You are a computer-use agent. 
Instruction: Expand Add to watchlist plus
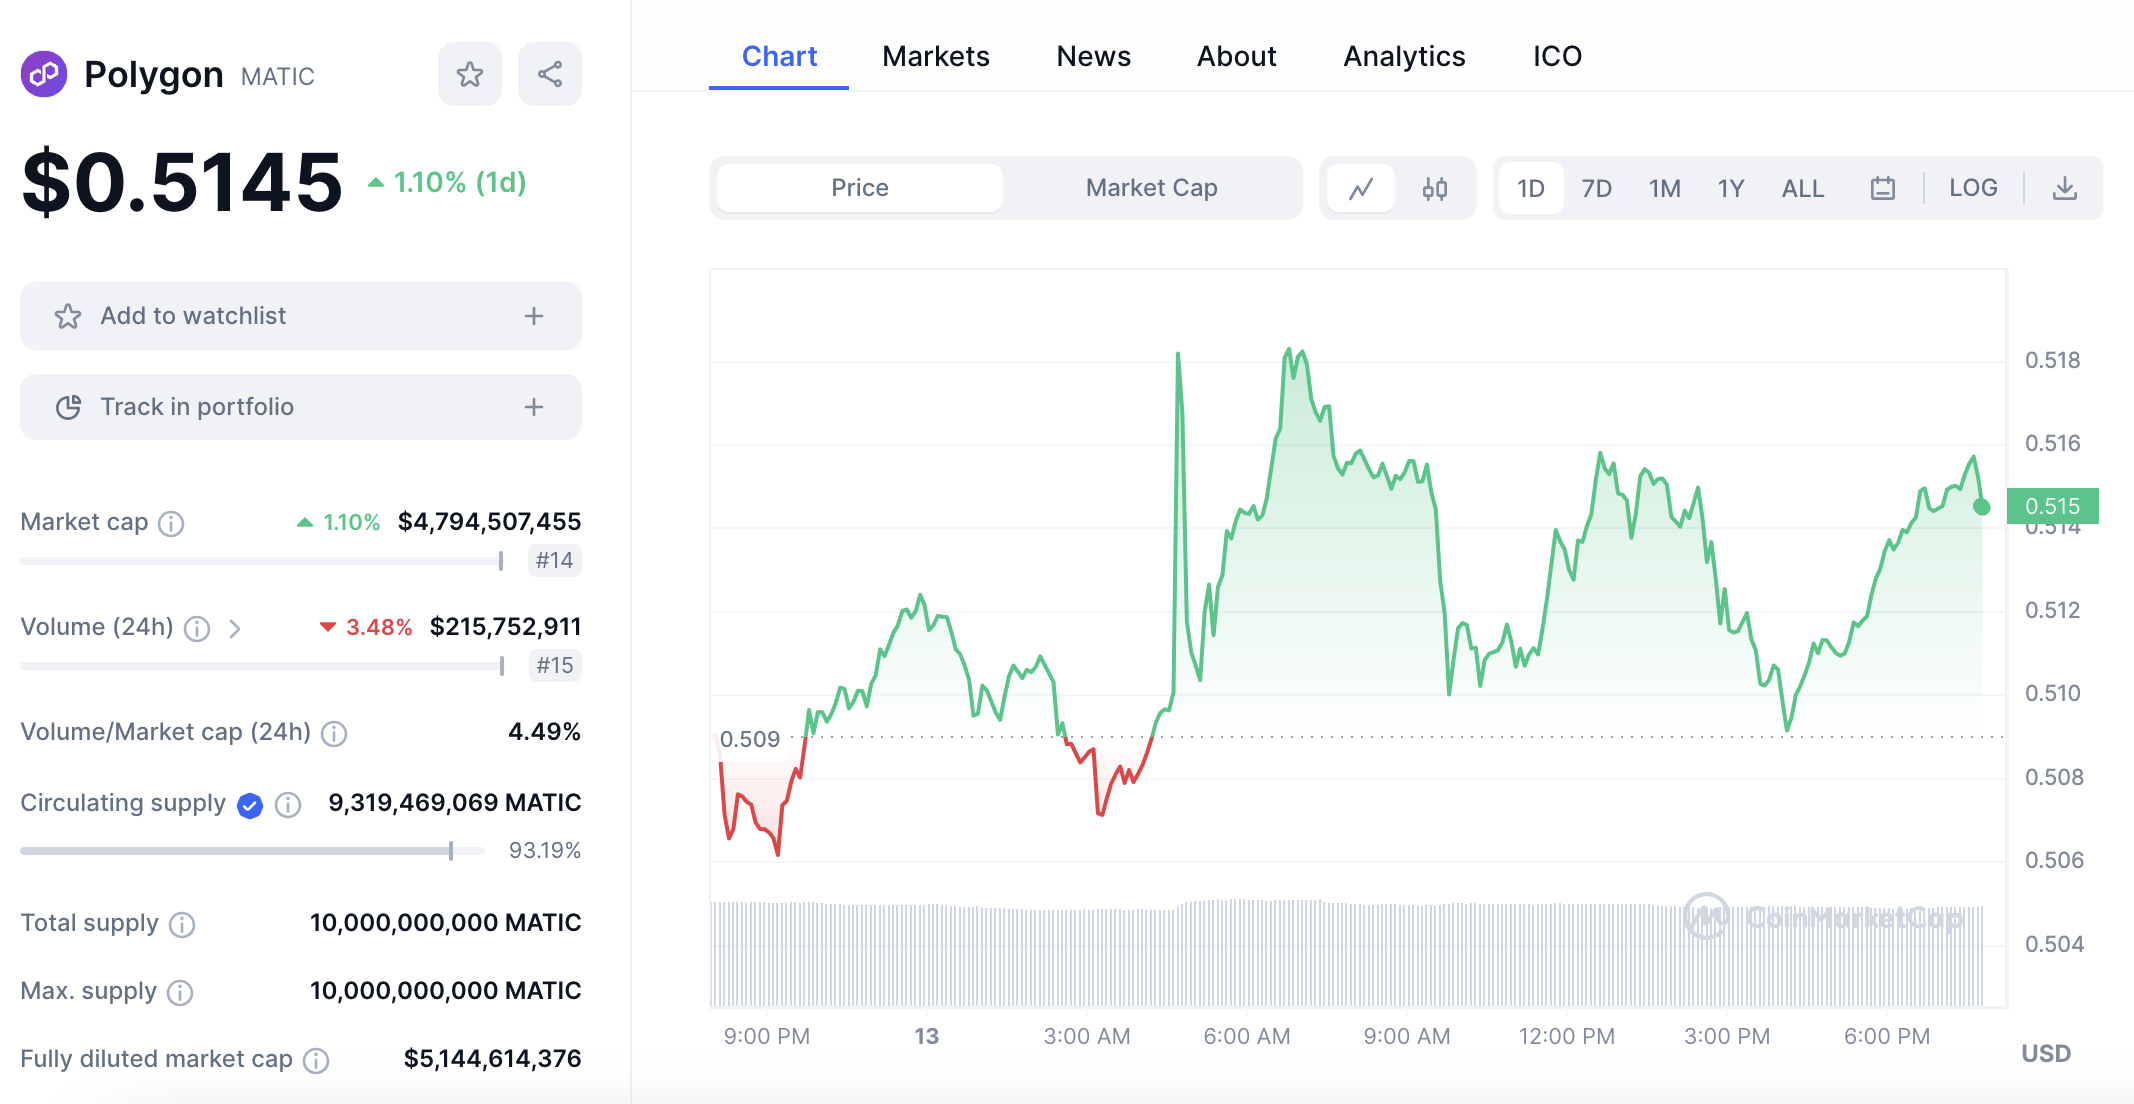[533, 316]
